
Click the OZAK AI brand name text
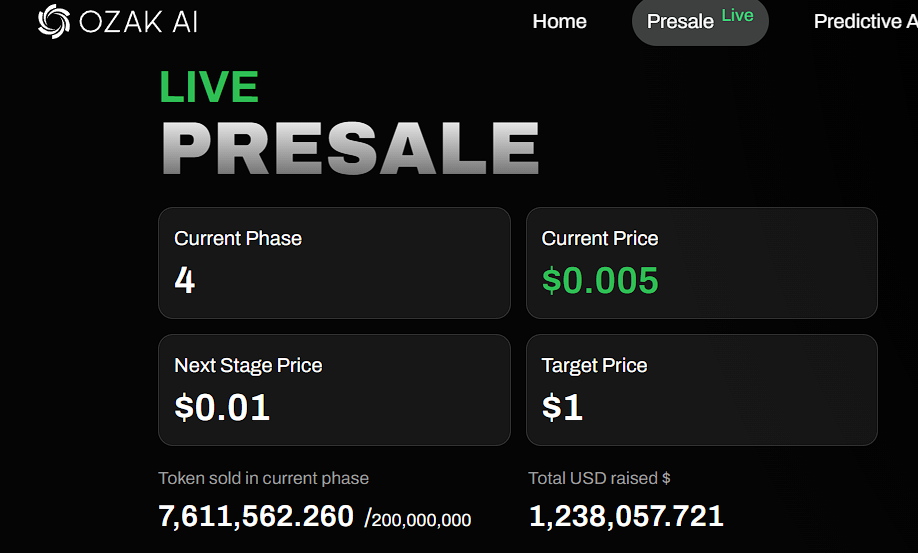138,22
